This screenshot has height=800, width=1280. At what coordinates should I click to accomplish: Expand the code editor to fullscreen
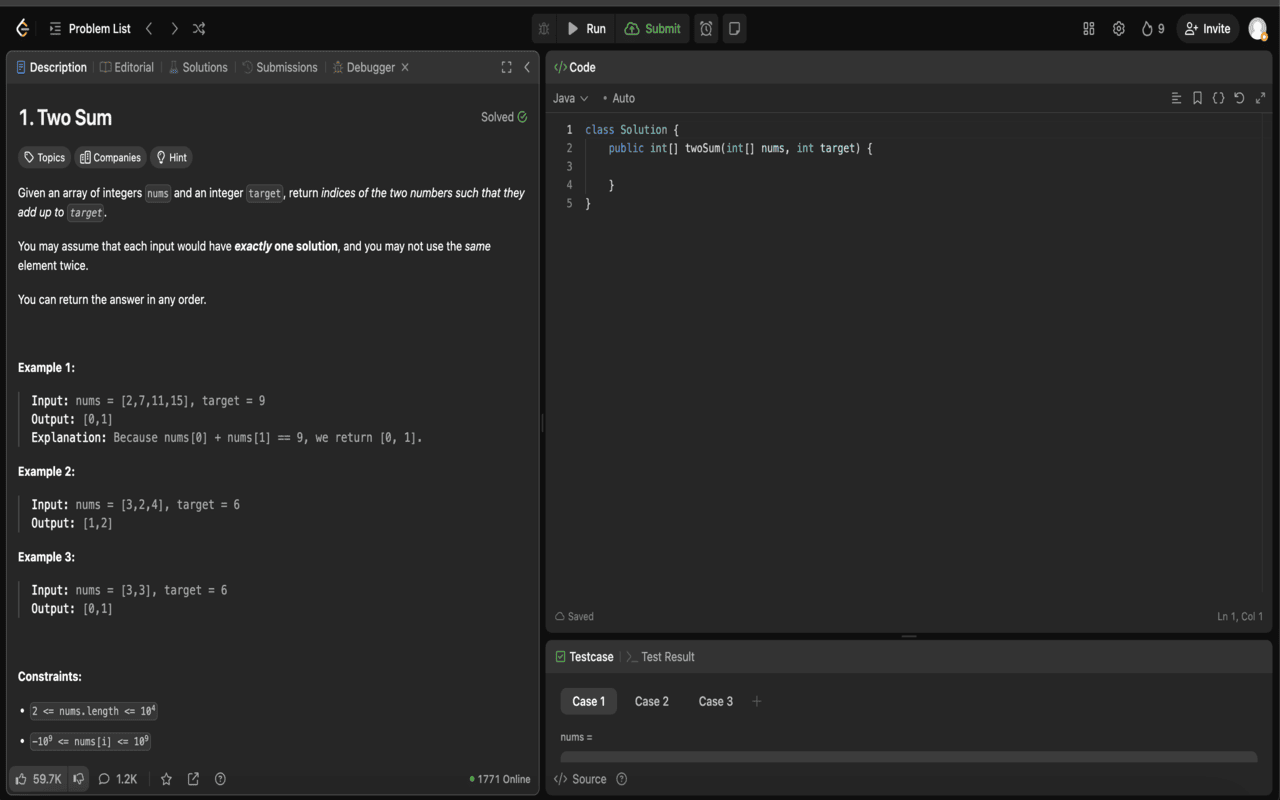pos(1260,98)
